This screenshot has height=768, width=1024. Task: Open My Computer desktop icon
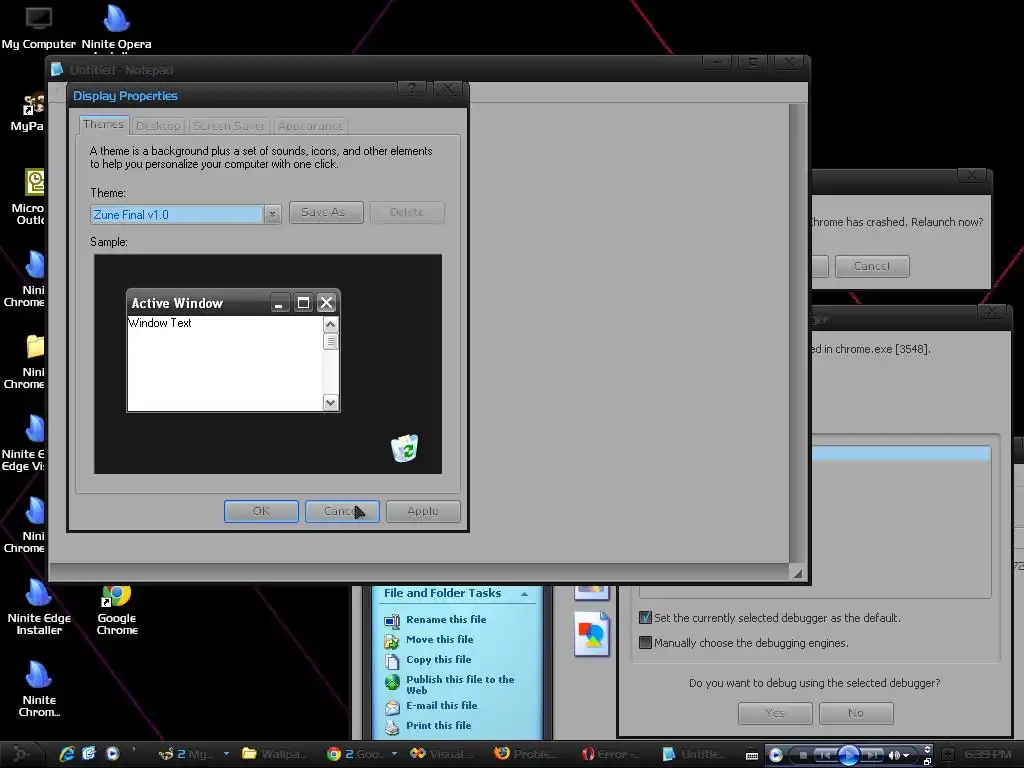coord(39,27)
